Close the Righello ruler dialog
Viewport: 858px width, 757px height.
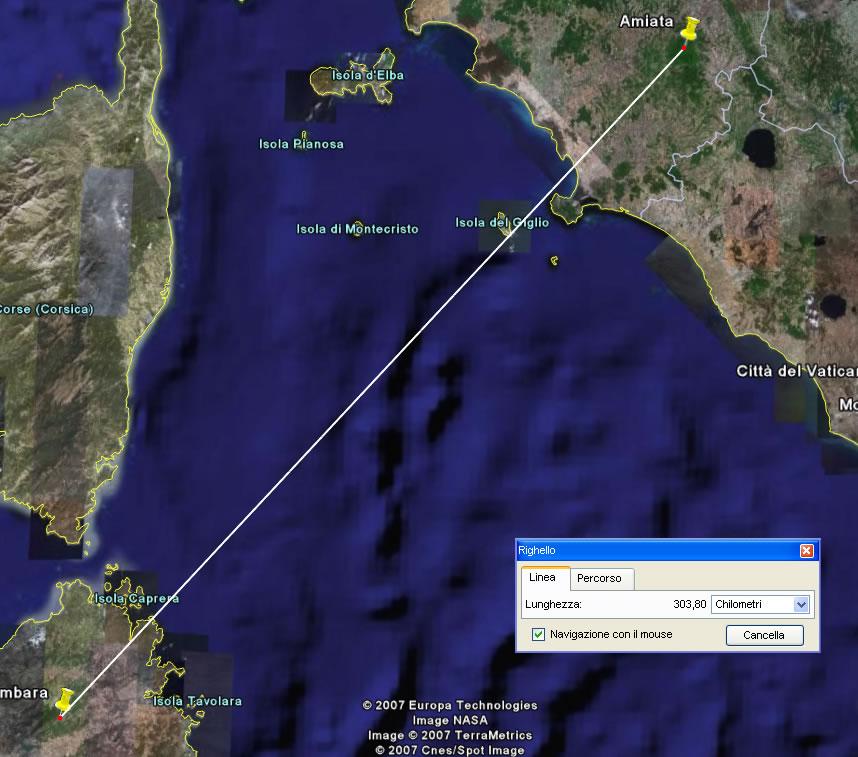pos(807,551)
